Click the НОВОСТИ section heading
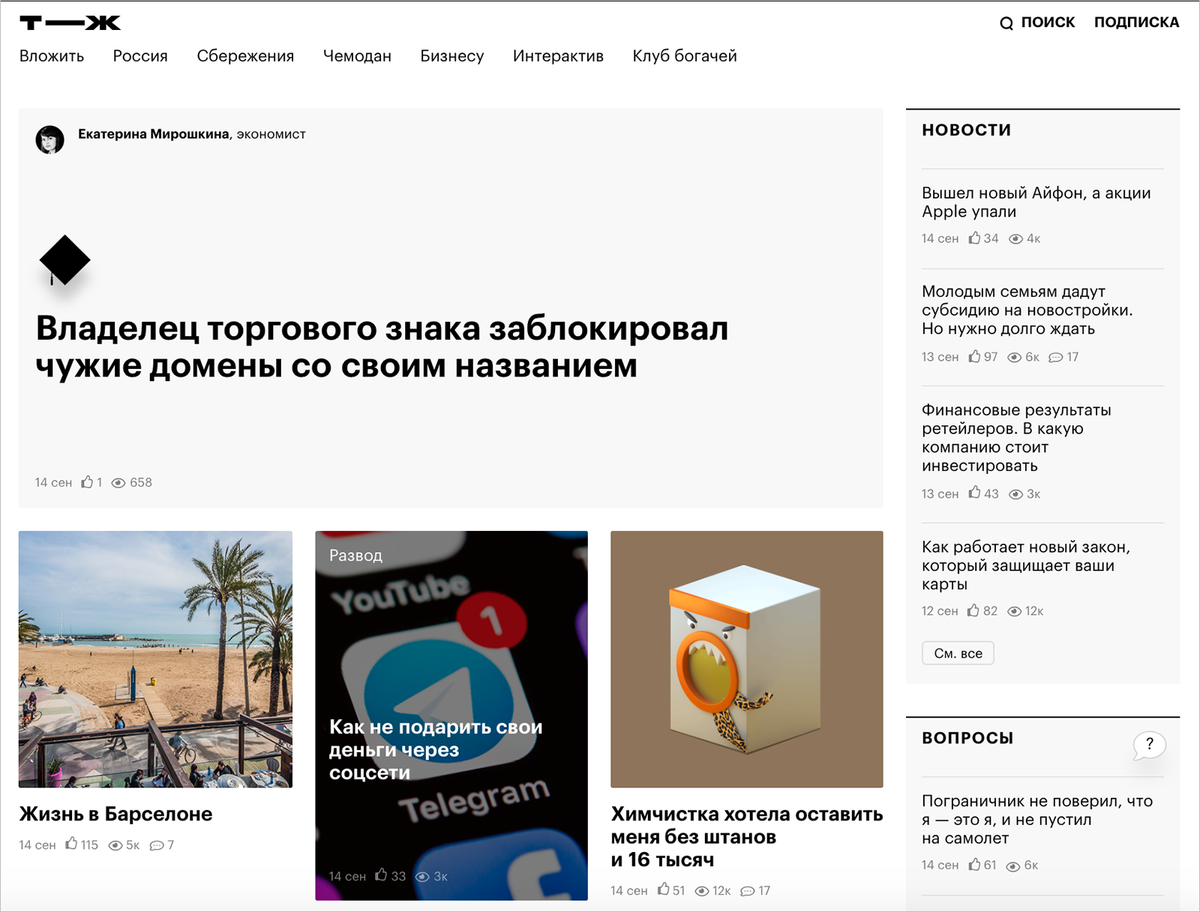The image size is (1200, 912). [966, 130]
